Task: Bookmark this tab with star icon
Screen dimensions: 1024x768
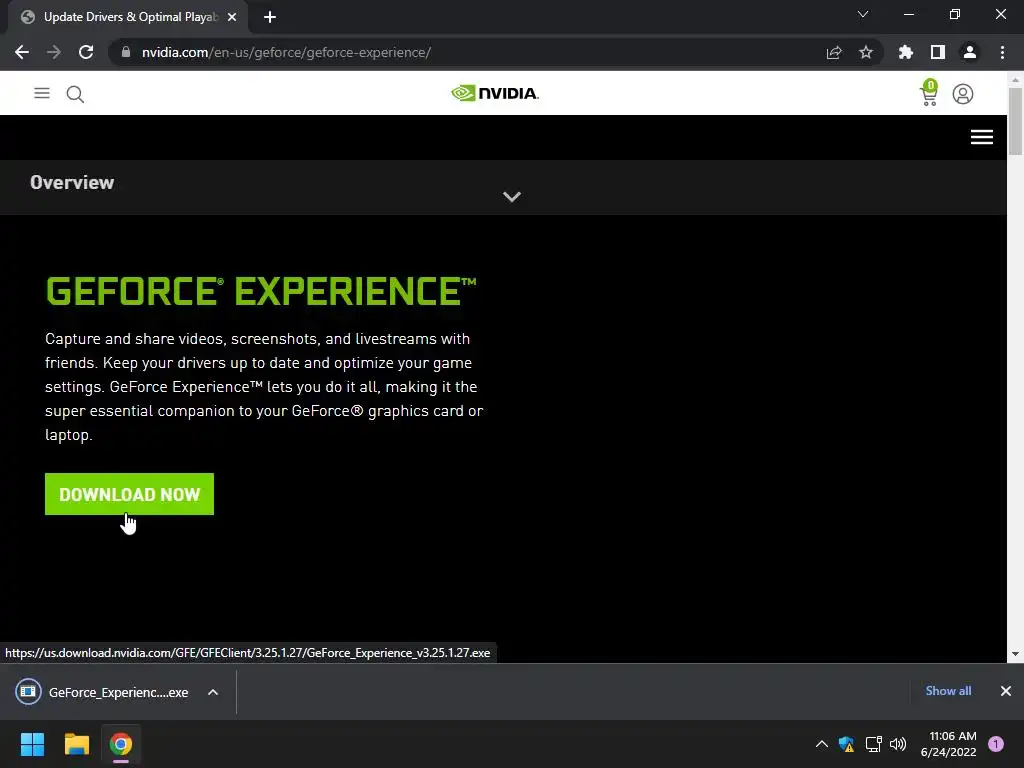Action: (x=866, y=52)
